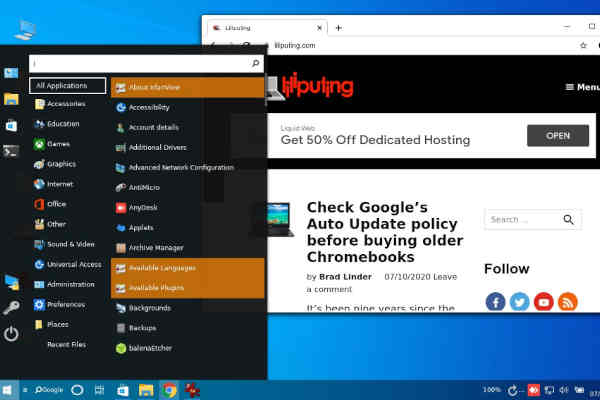Open the folder icon in menu sidebar

point(11,100)
